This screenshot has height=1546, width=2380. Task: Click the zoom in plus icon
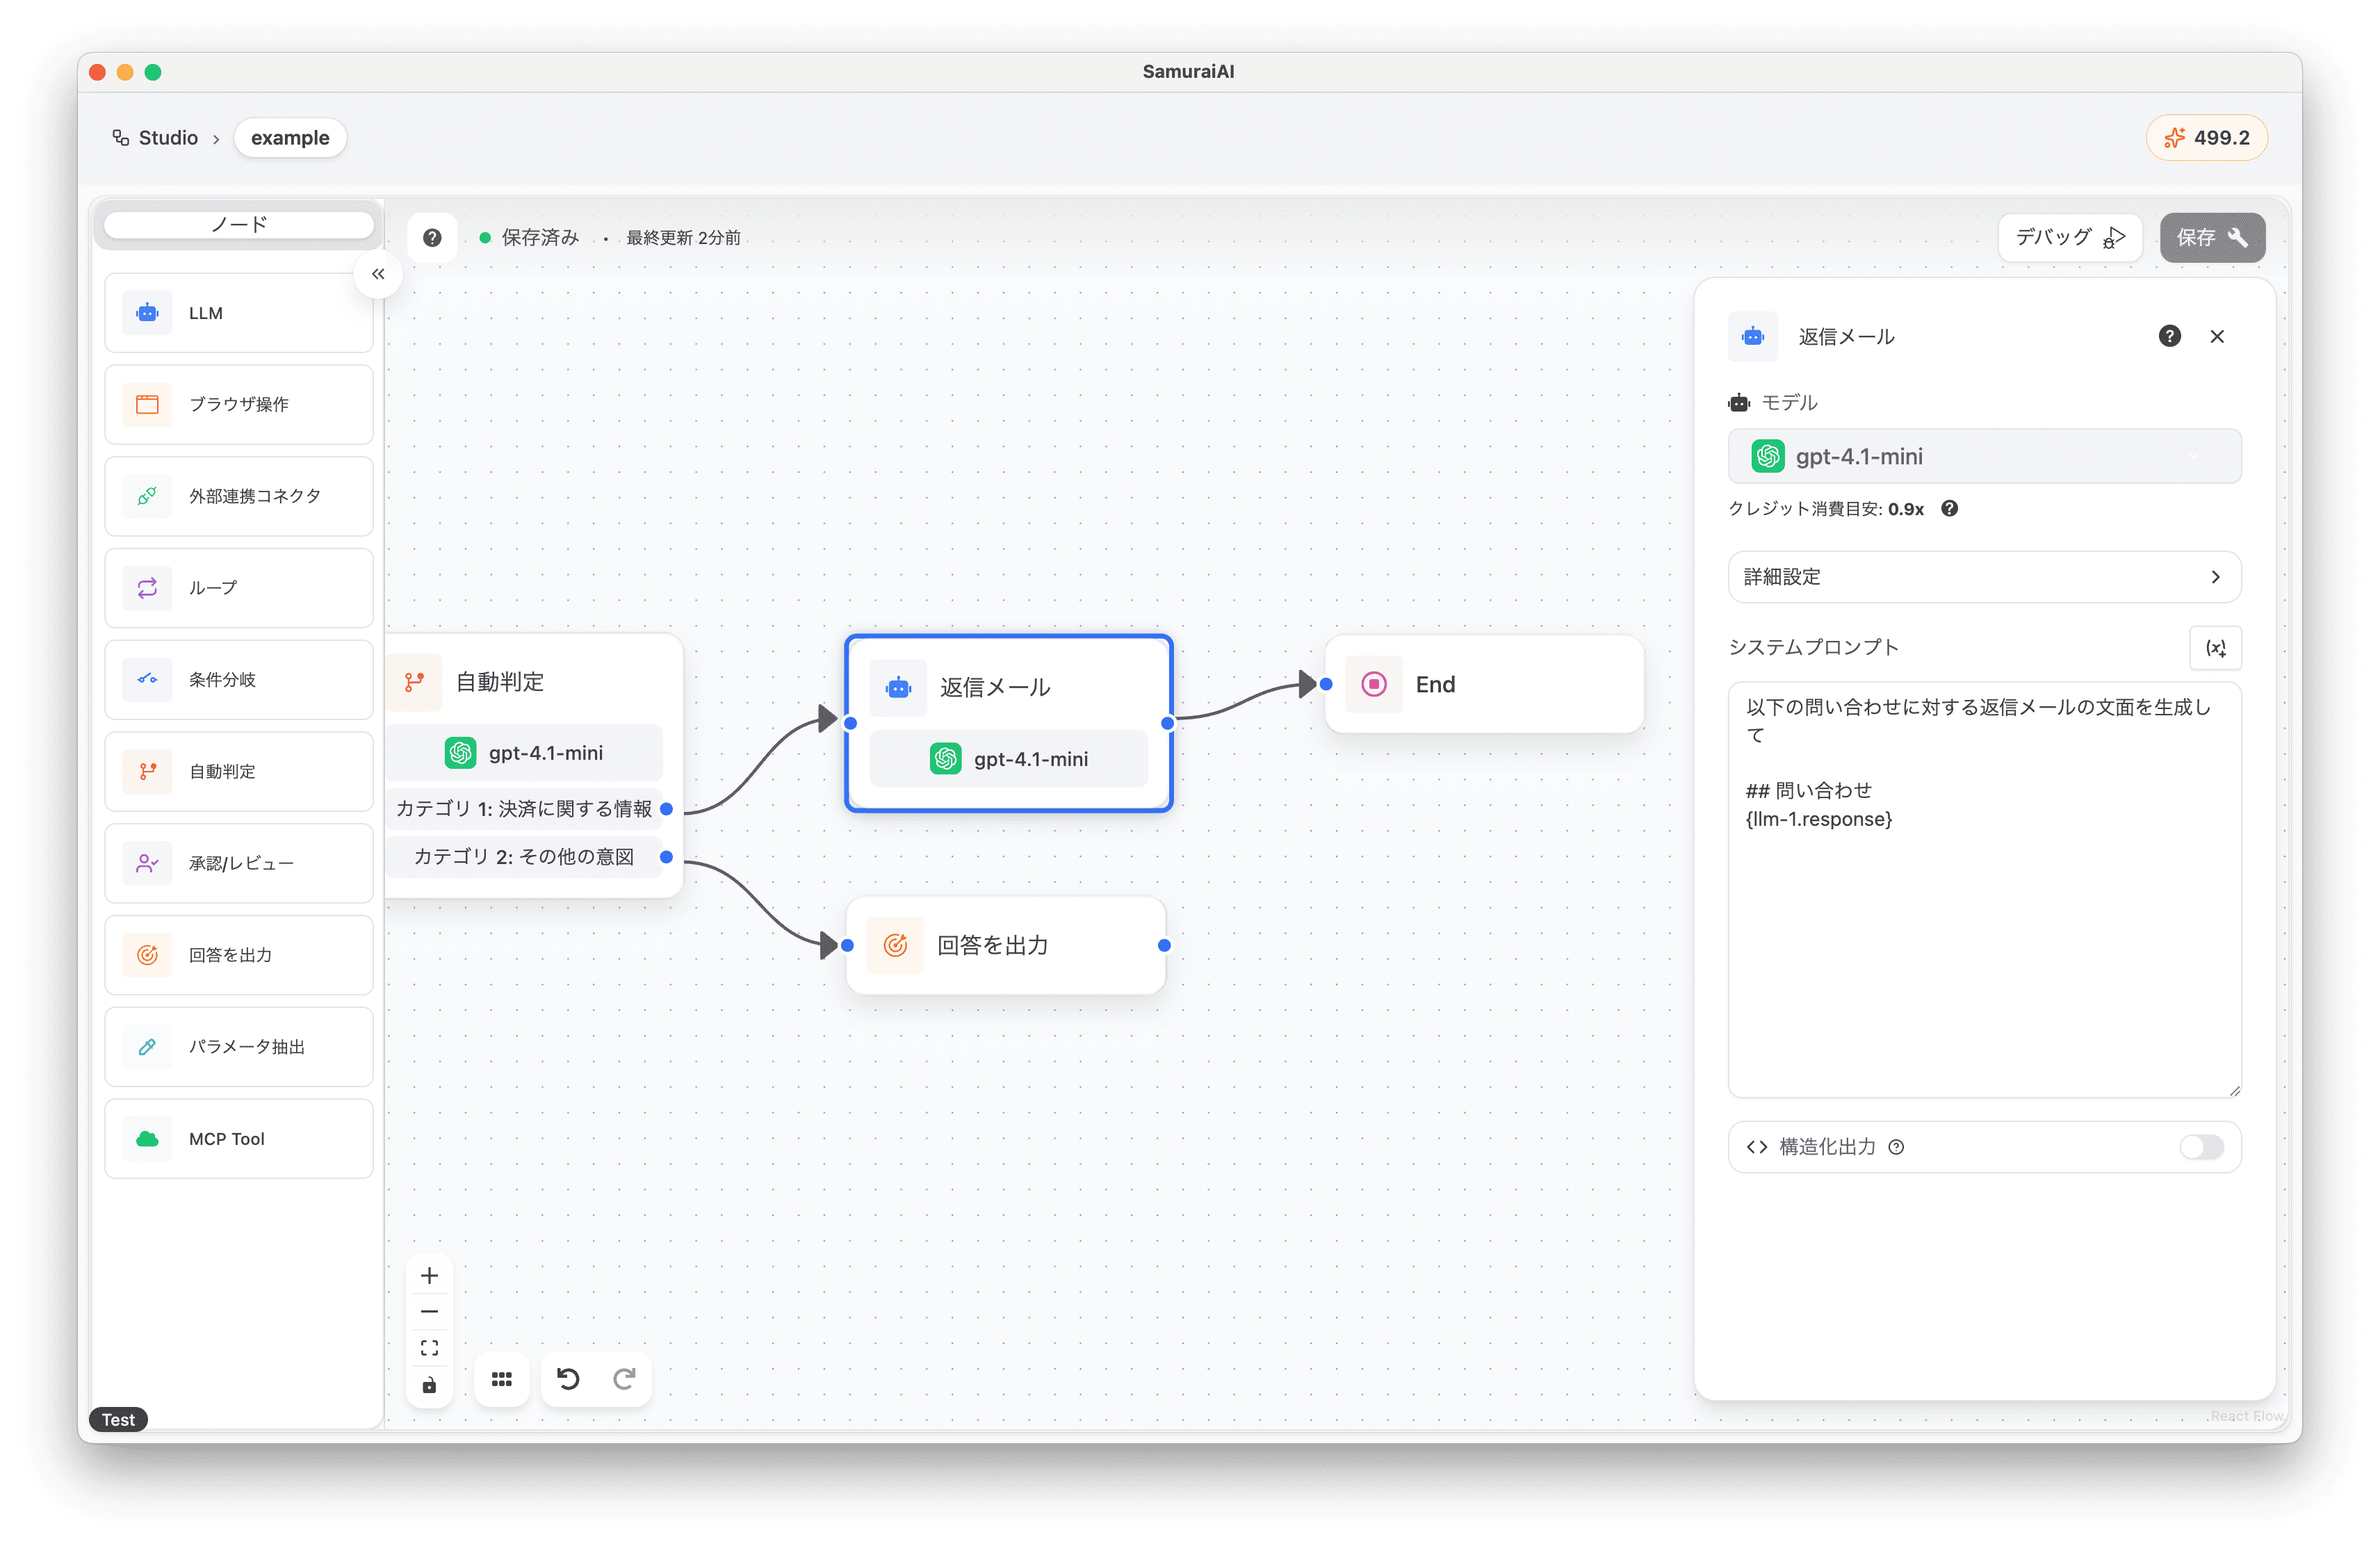click(x=429, y=1275)
